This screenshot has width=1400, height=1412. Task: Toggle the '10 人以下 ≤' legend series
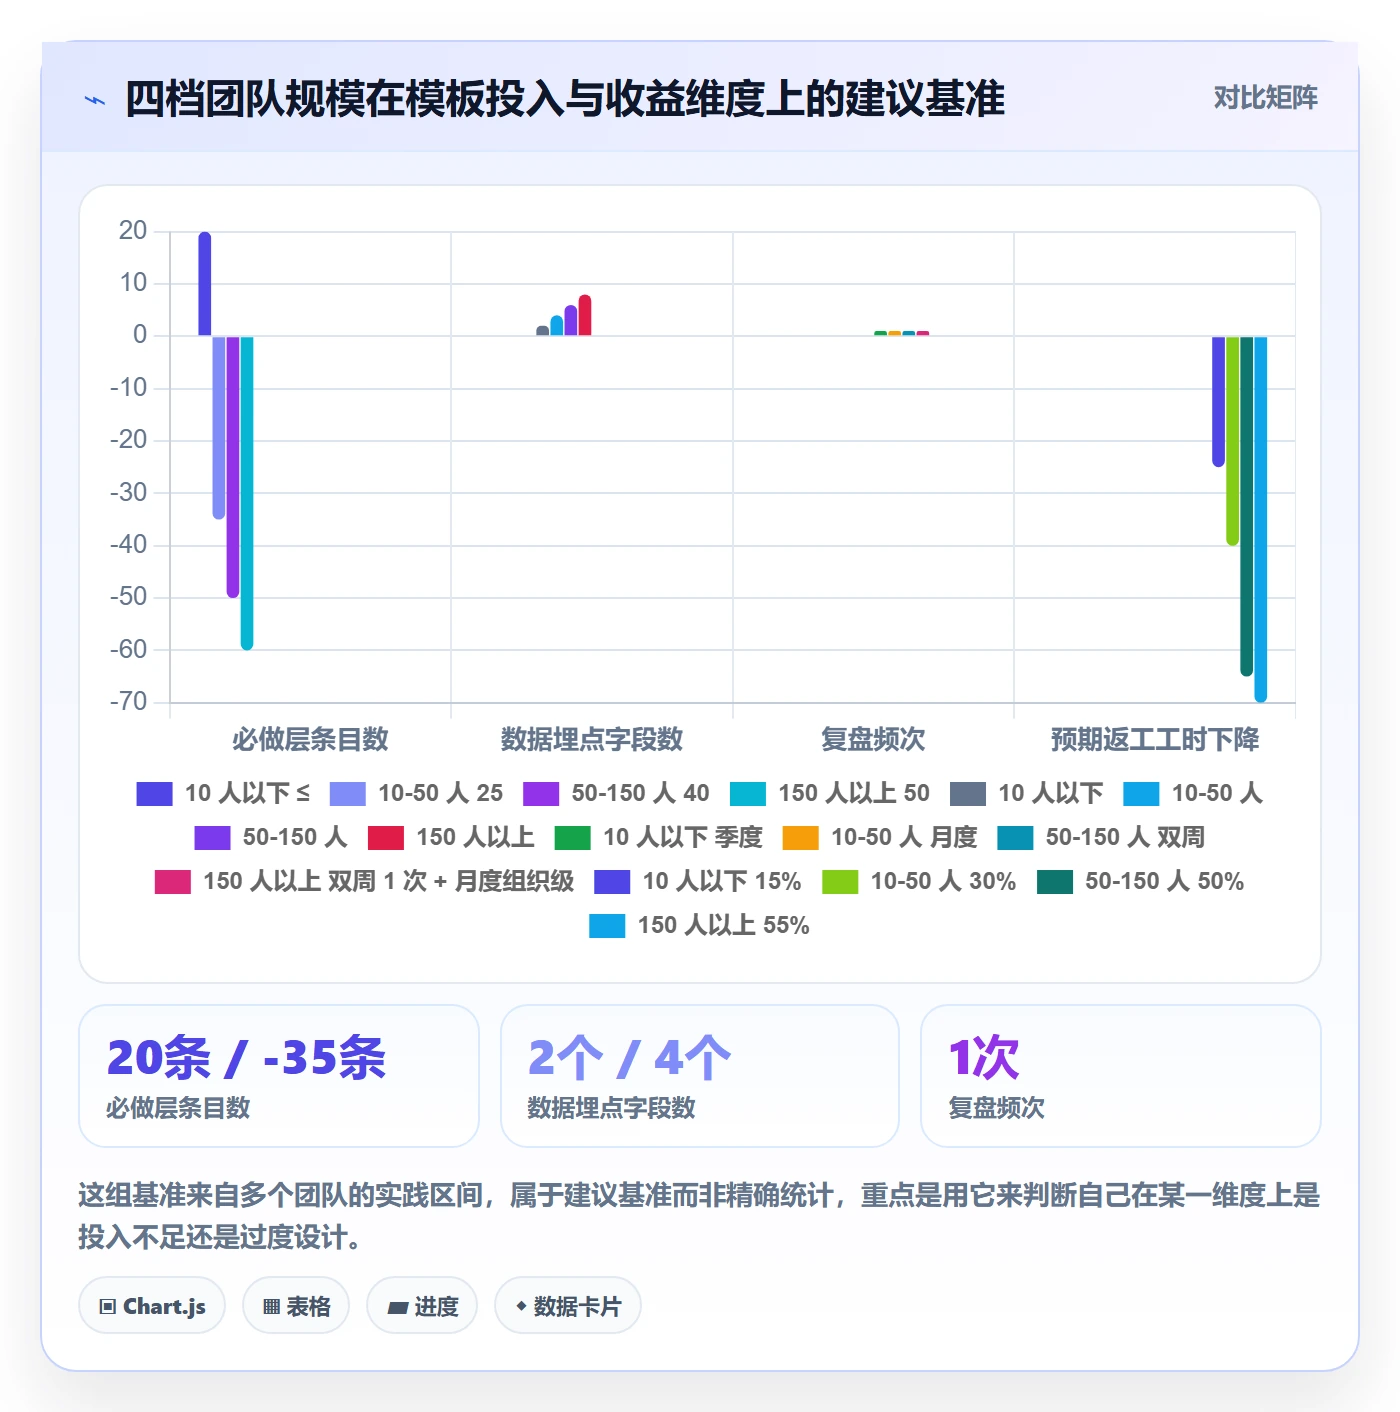click(x=223, y=793)
